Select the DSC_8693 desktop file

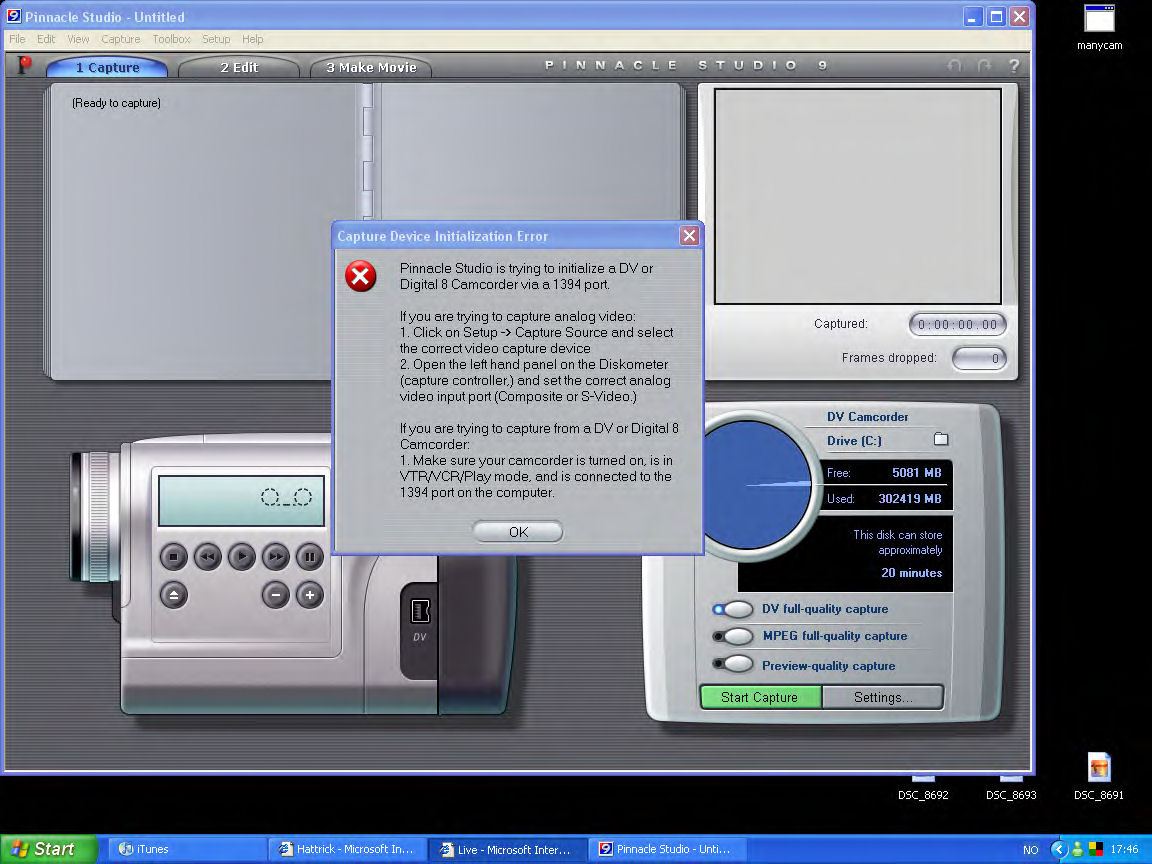pyautogui.click(x=1011, y=789)
